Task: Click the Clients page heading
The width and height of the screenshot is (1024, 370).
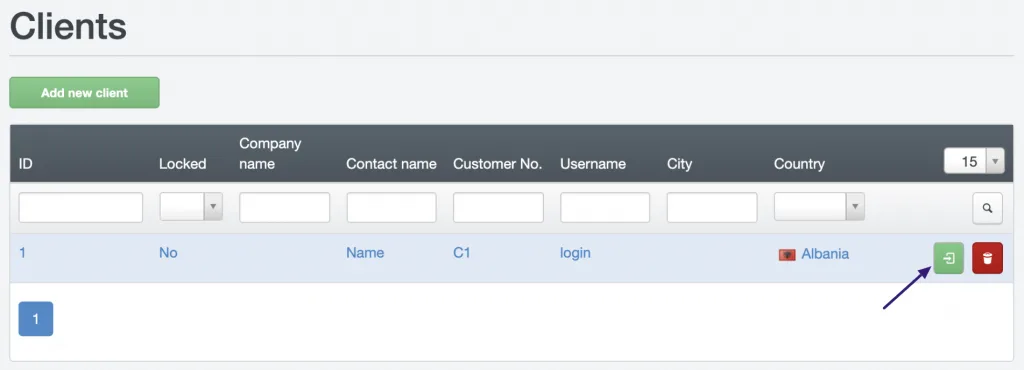Action: coord(68,27)
